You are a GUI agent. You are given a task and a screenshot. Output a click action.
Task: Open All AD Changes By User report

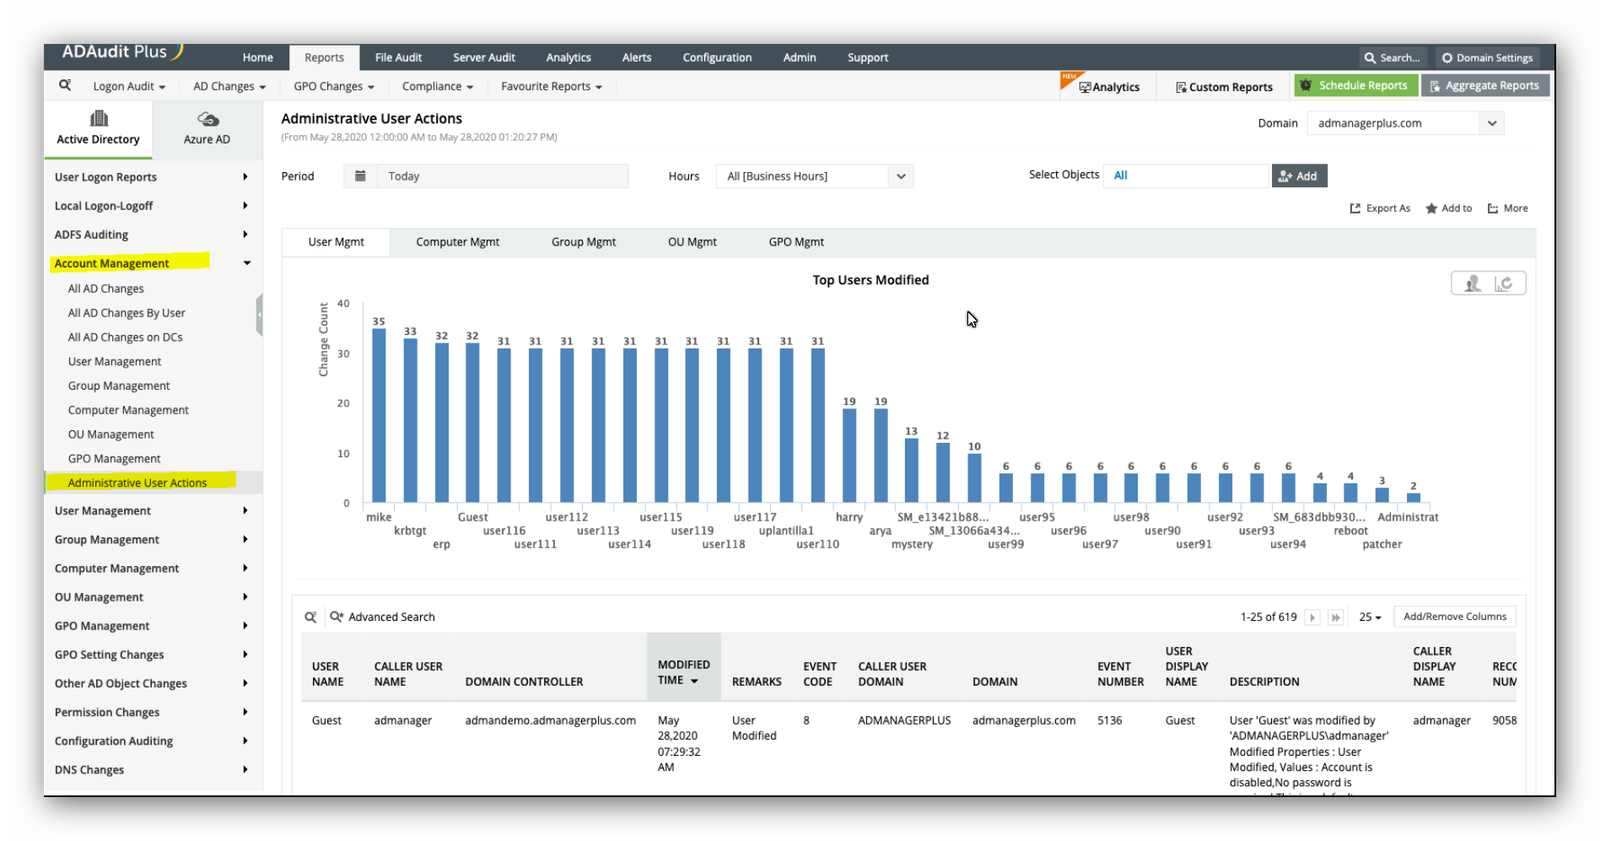click(x=126, y=313)
